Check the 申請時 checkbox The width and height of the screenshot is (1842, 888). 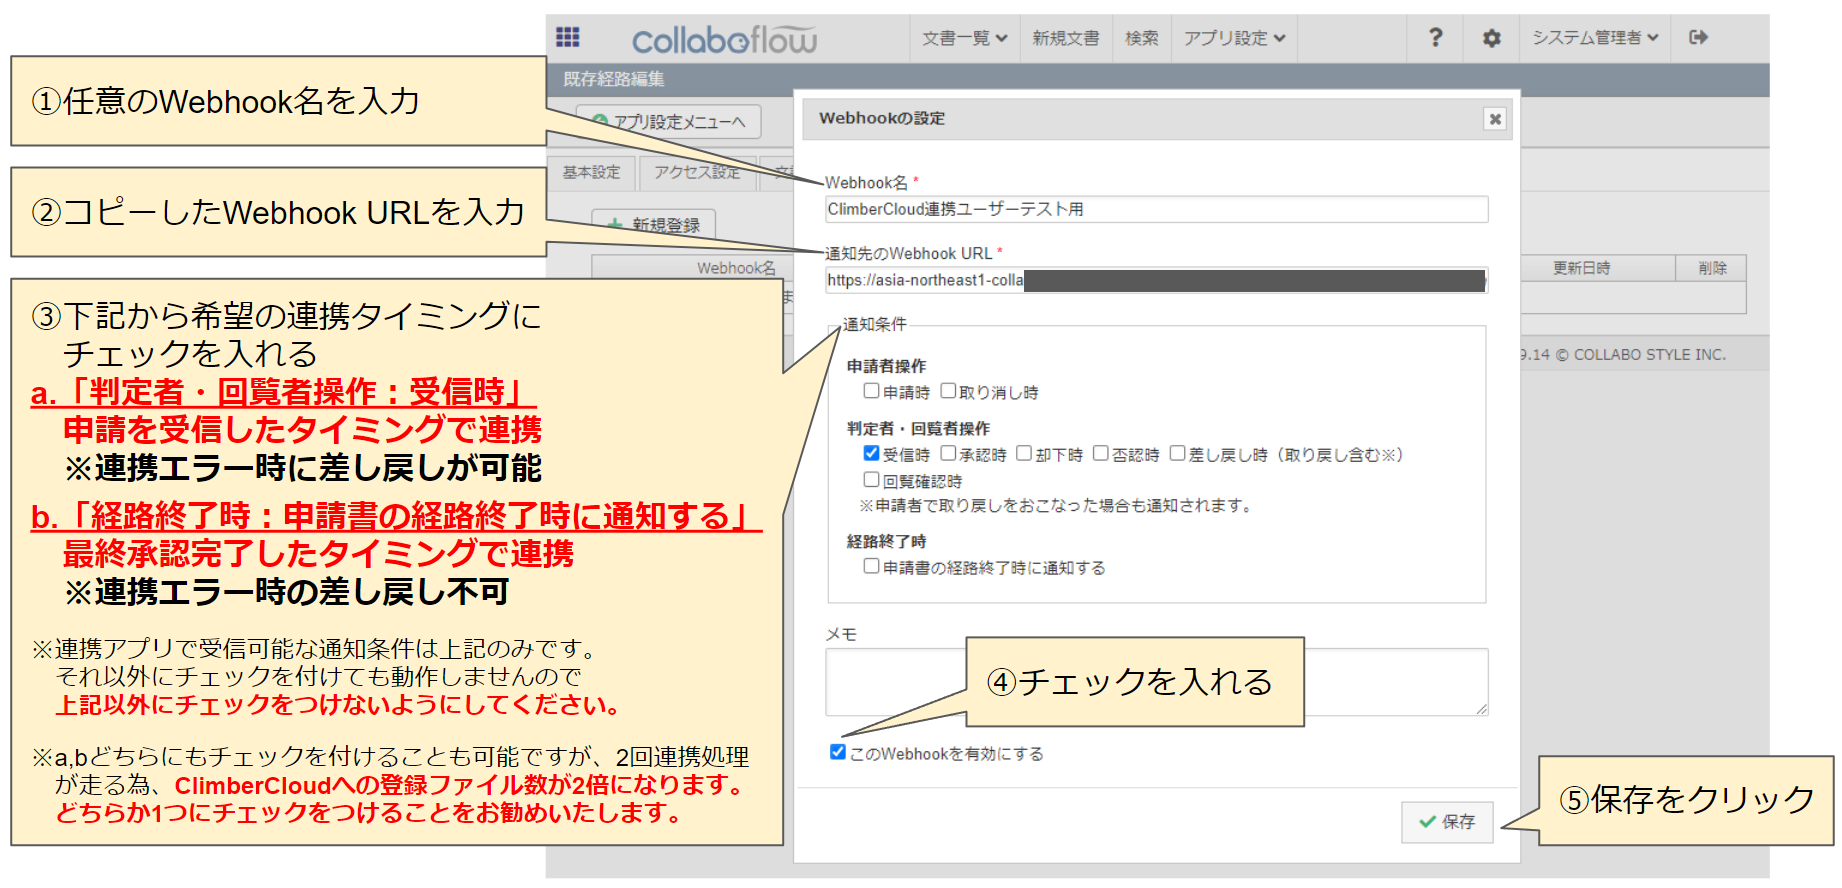(x=871, y=391)
